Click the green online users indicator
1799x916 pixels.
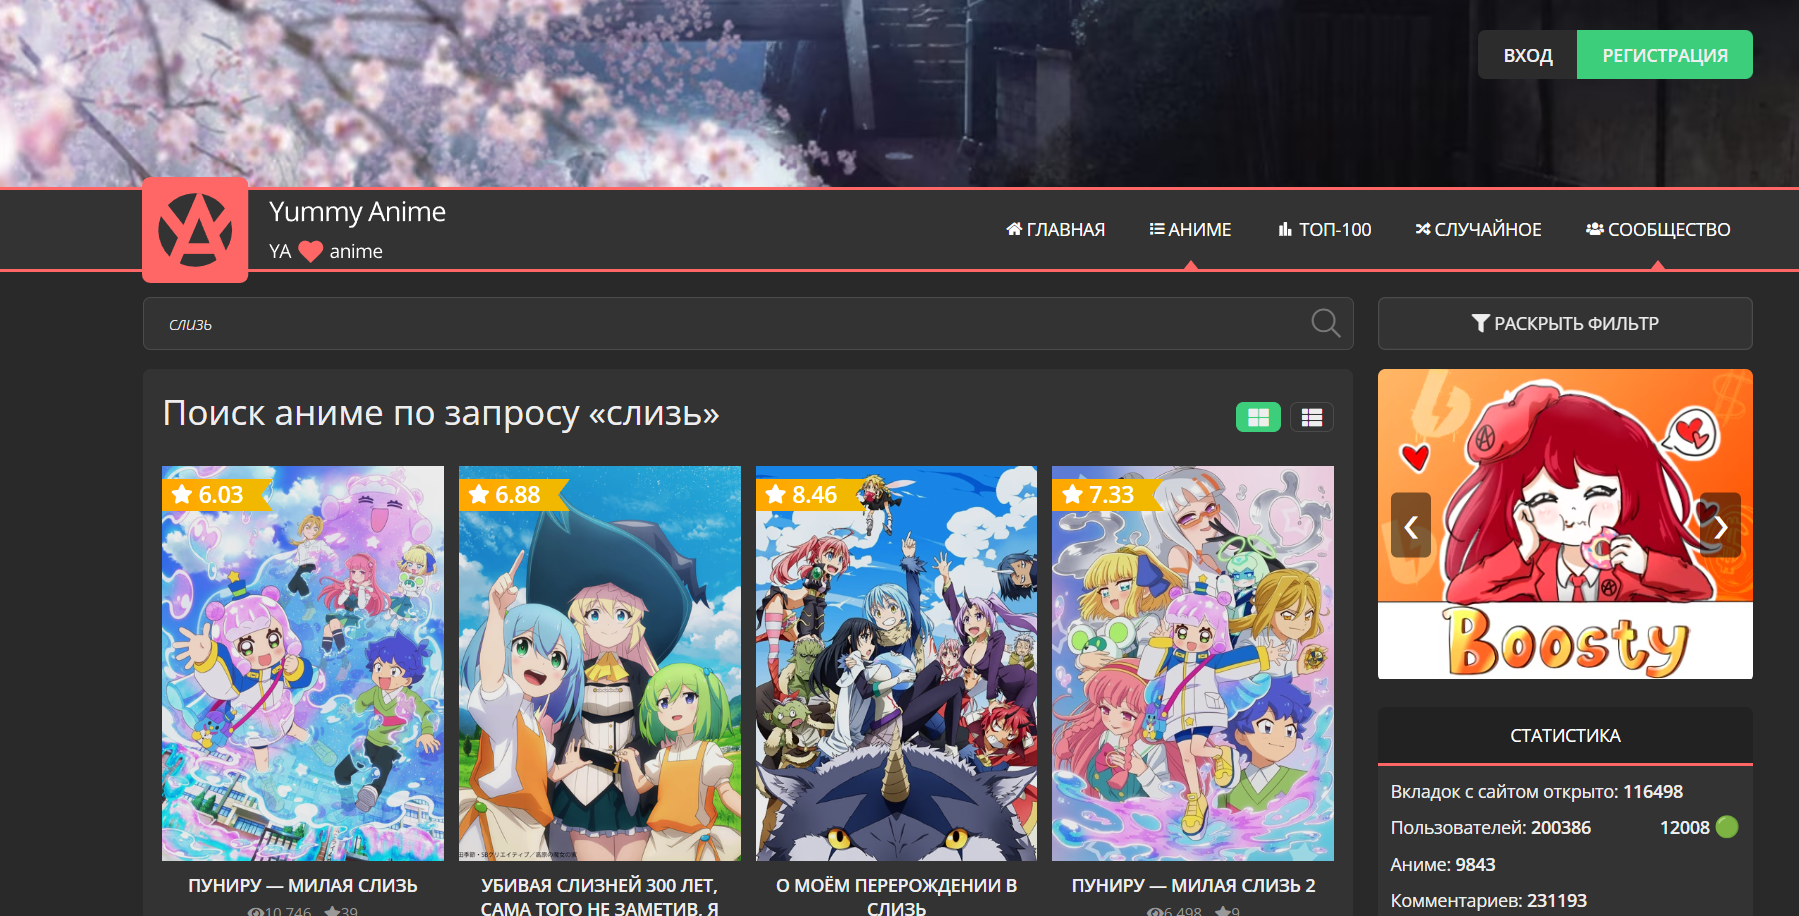[1727, 827]
